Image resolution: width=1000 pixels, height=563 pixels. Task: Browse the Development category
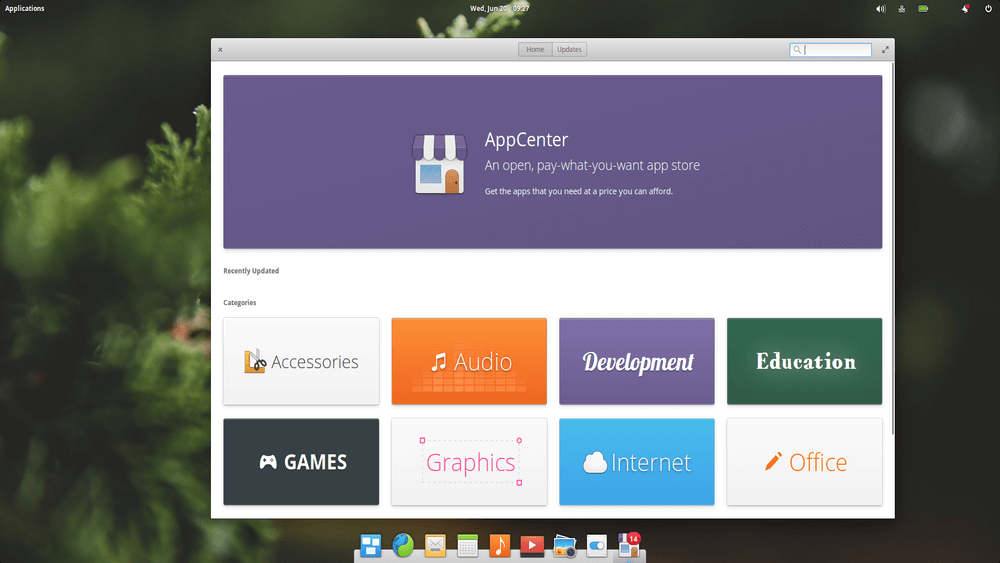(x=637, y=362)
